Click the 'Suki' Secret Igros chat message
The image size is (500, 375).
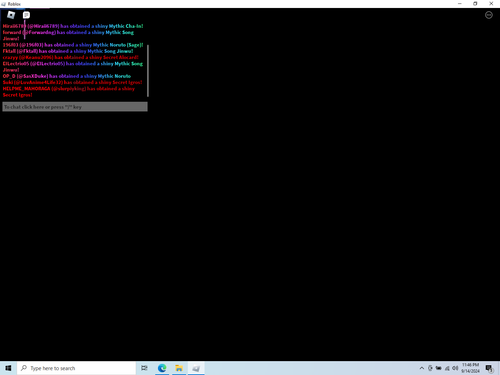72,82
